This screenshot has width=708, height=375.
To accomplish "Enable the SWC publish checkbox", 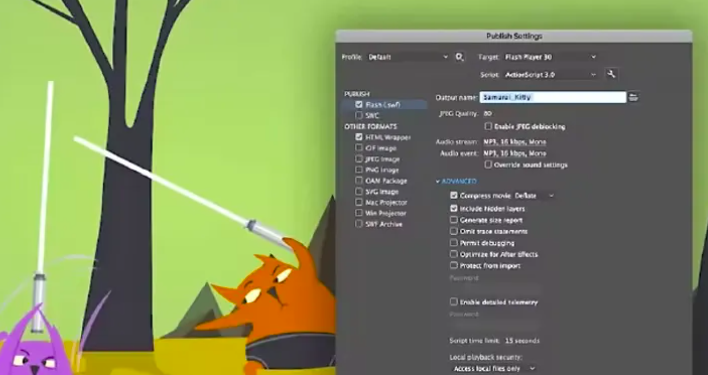I will click(x=359, y=115).
